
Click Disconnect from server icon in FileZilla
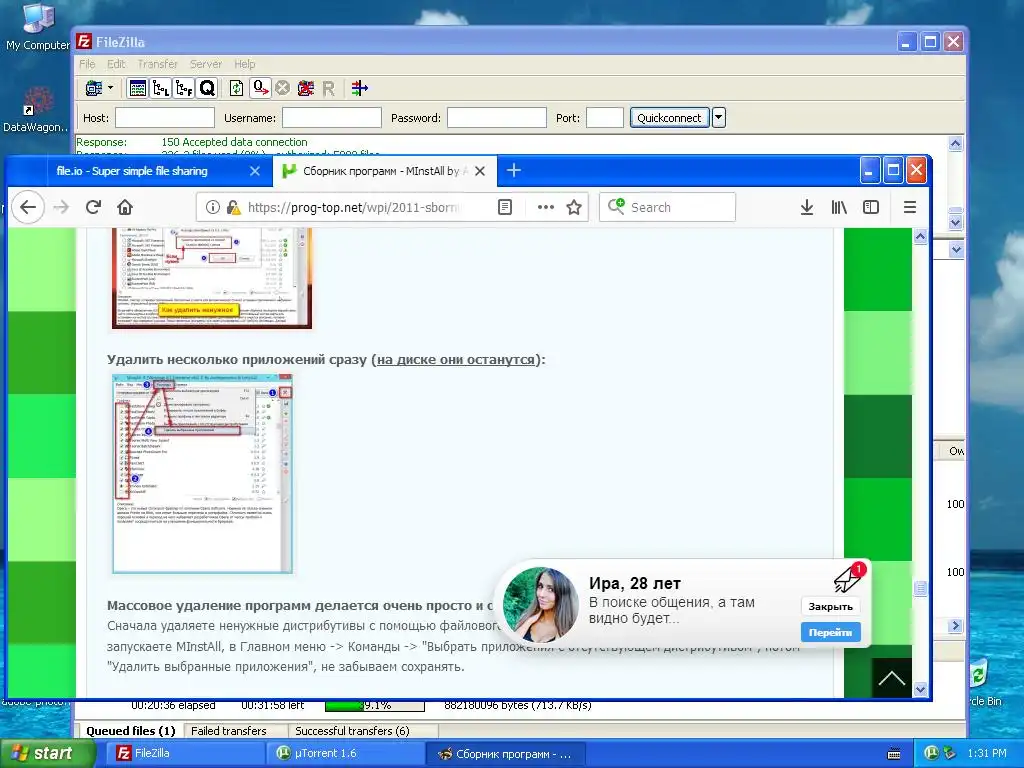click(306, 88)
